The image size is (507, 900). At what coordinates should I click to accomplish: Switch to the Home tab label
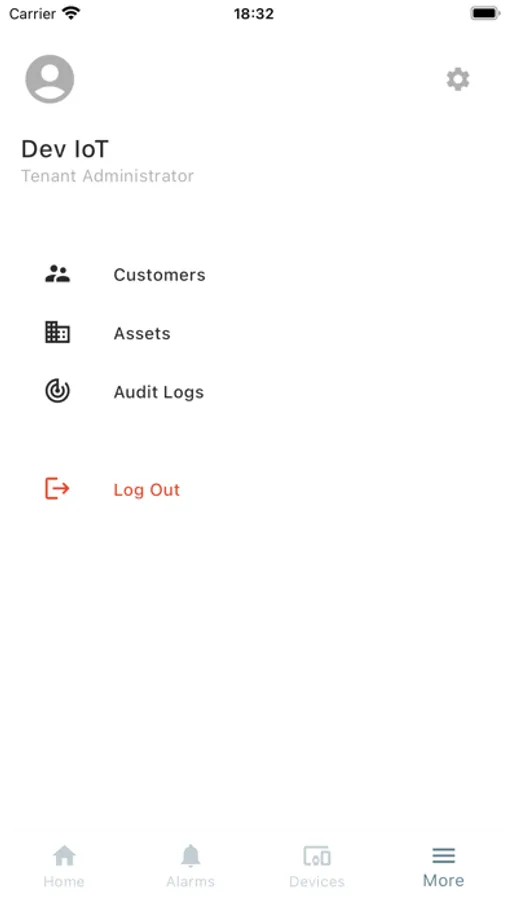64,881
